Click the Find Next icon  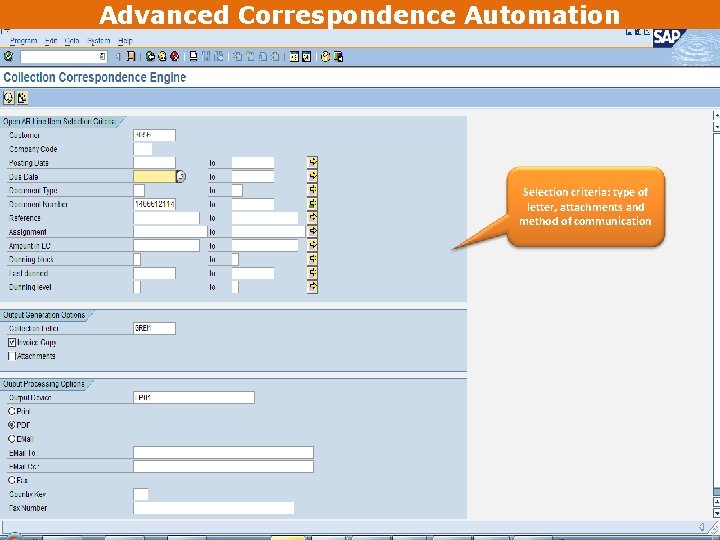point(219,56)
